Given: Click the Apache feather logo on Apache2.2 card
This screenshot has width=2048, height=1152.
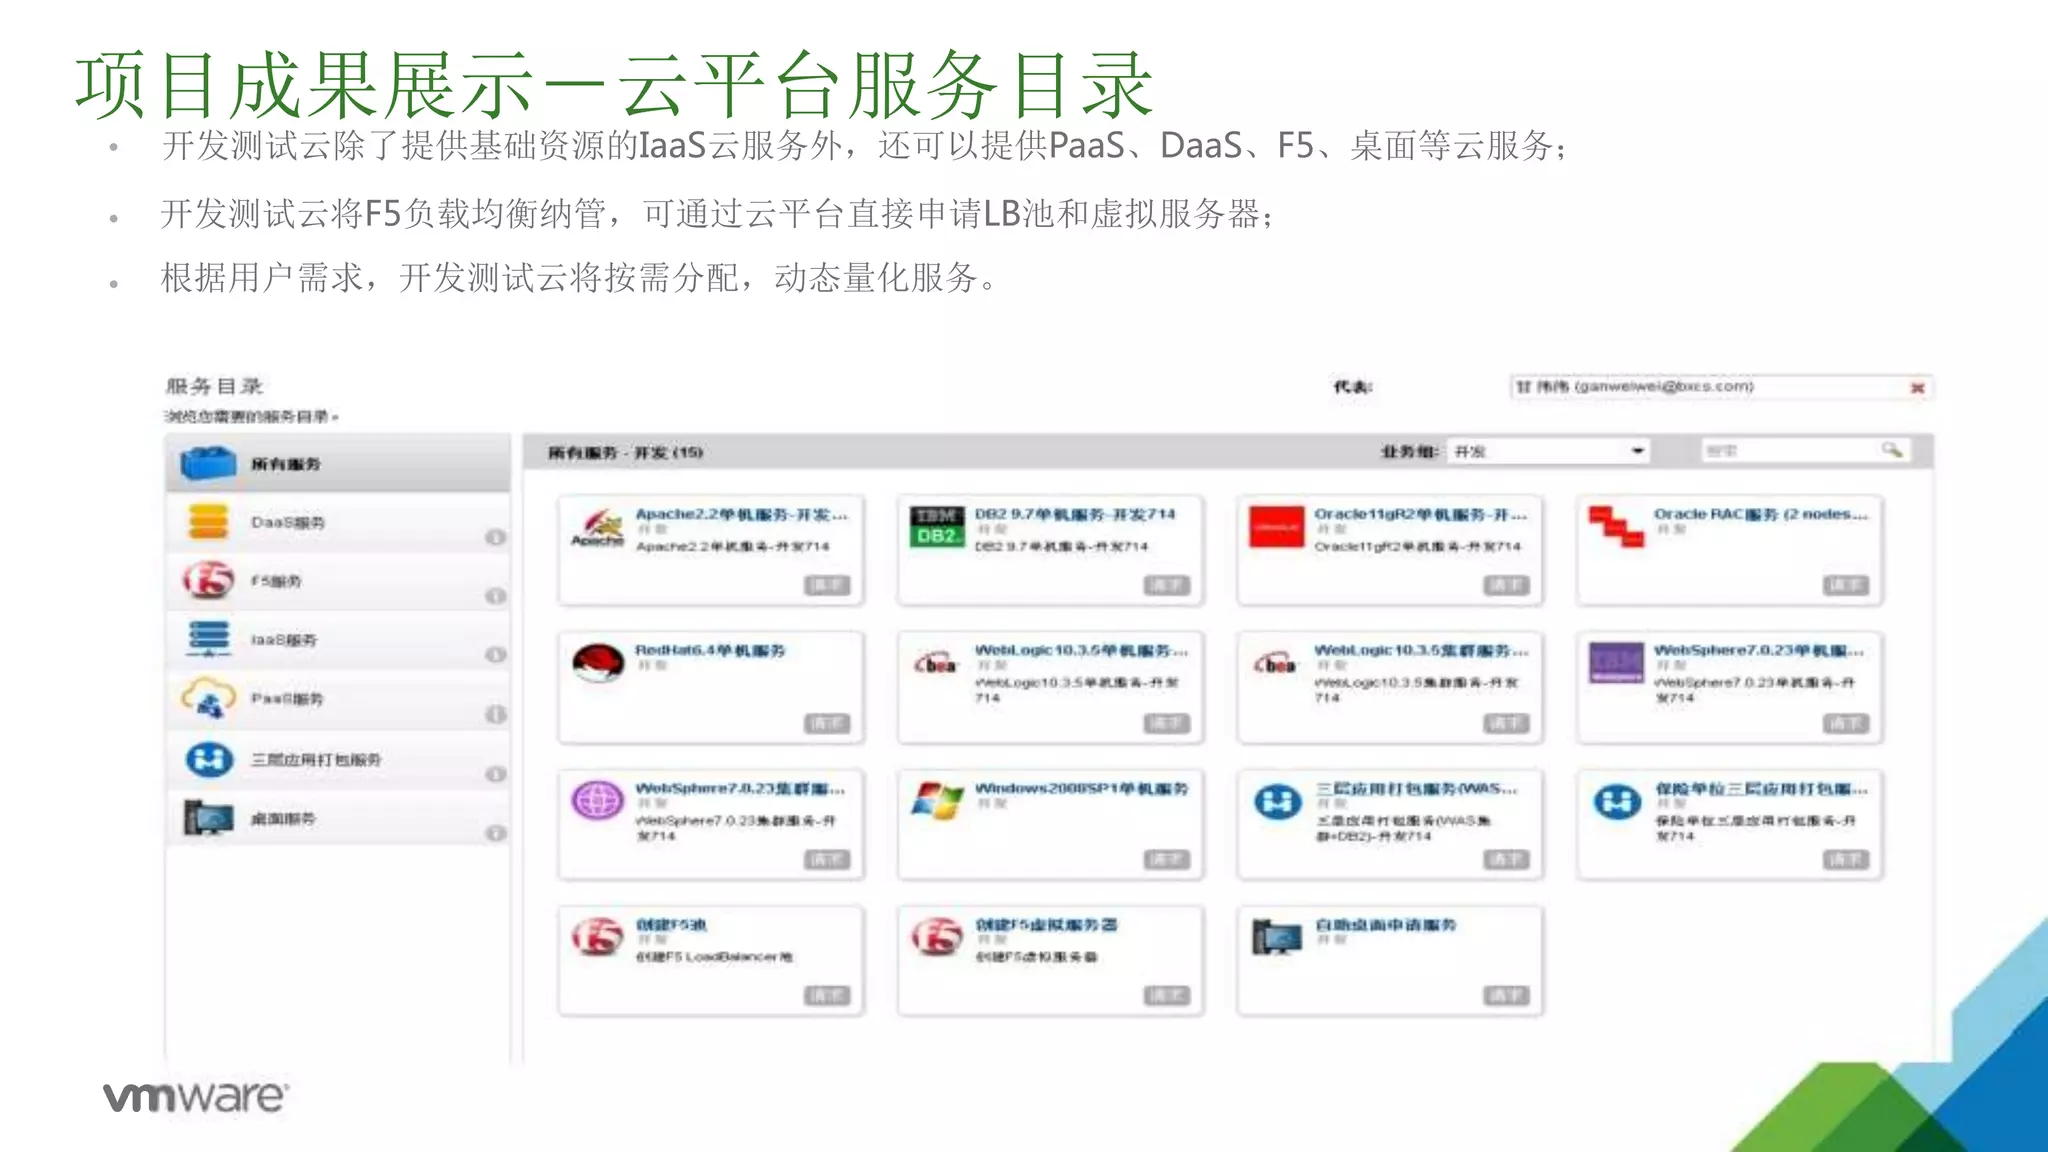Looking at the screenshot, I should (597, 527).
